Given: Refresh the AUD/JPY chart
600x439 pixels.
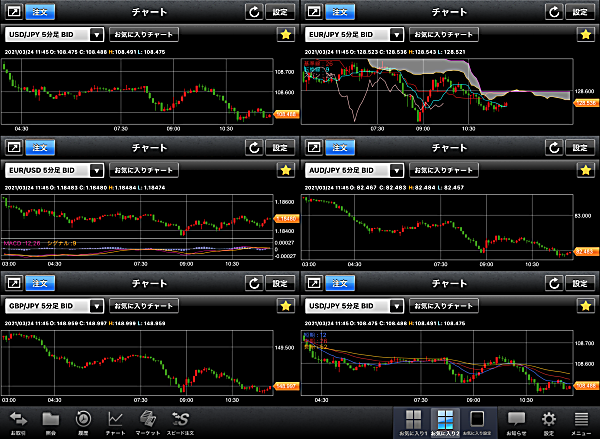Looking at the screenshot, I should [554, 147].
